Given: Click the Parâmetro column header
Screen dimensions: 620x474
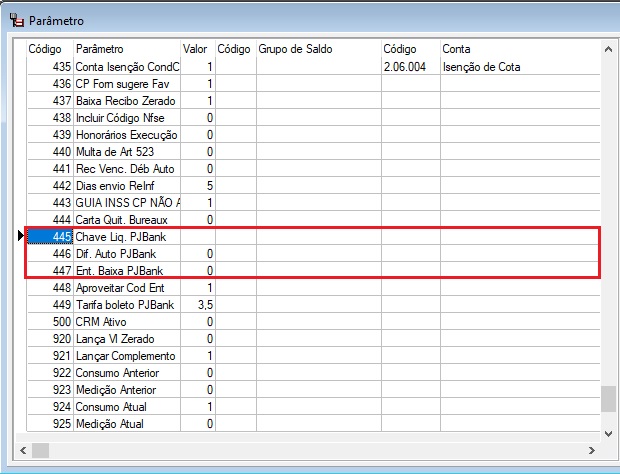Looking at the screenshot, I should point(127,49).
